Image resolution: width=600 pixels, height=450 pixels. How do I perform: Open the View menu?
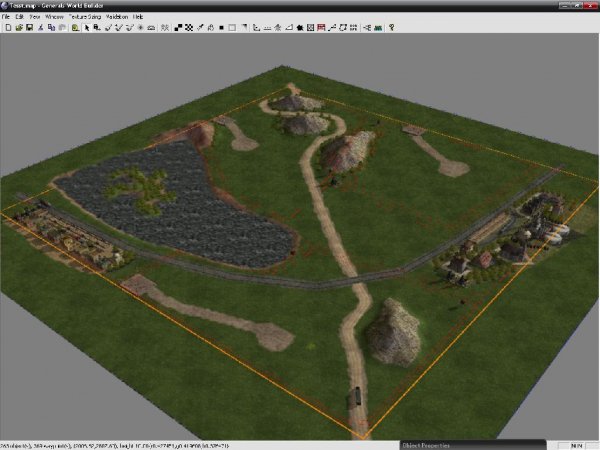(x=35, y=17)
